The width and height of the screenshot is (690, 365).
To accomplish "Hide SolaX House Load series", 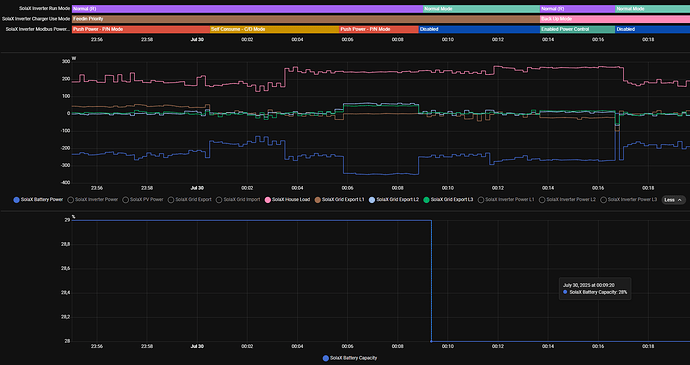I will click(x=287, y=199).
